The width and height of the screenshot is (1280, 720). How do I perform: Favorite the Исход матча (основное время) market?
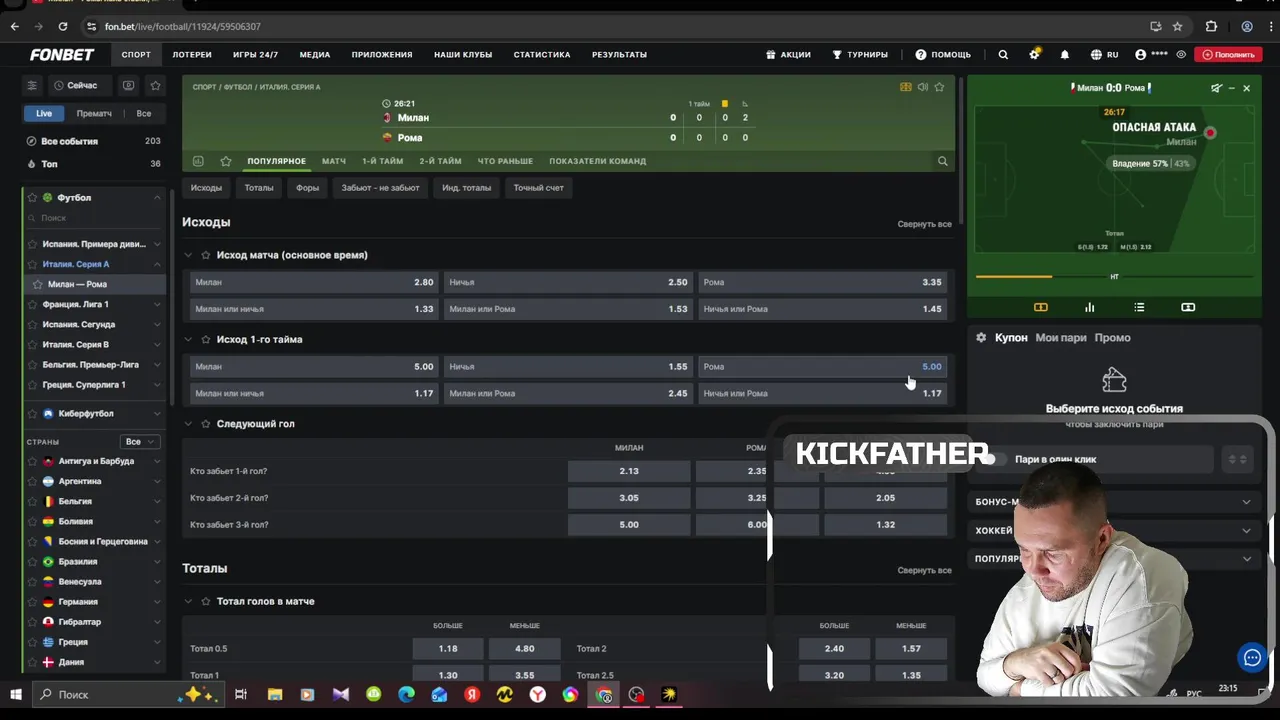[x=206, y=255]
